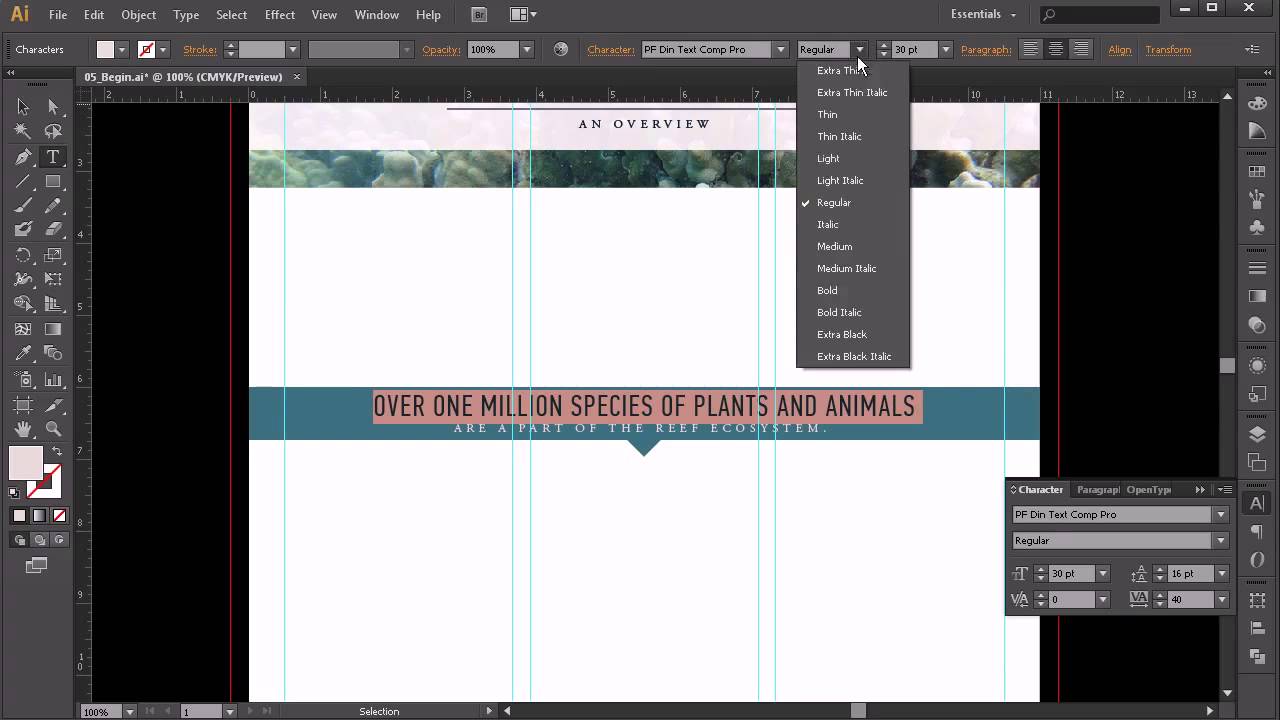The height and width of the screenshot is (720, 1280).
Task: Click the Fill color swatch in toolbox
Action: pyautogui.click(x=26, y=463)
